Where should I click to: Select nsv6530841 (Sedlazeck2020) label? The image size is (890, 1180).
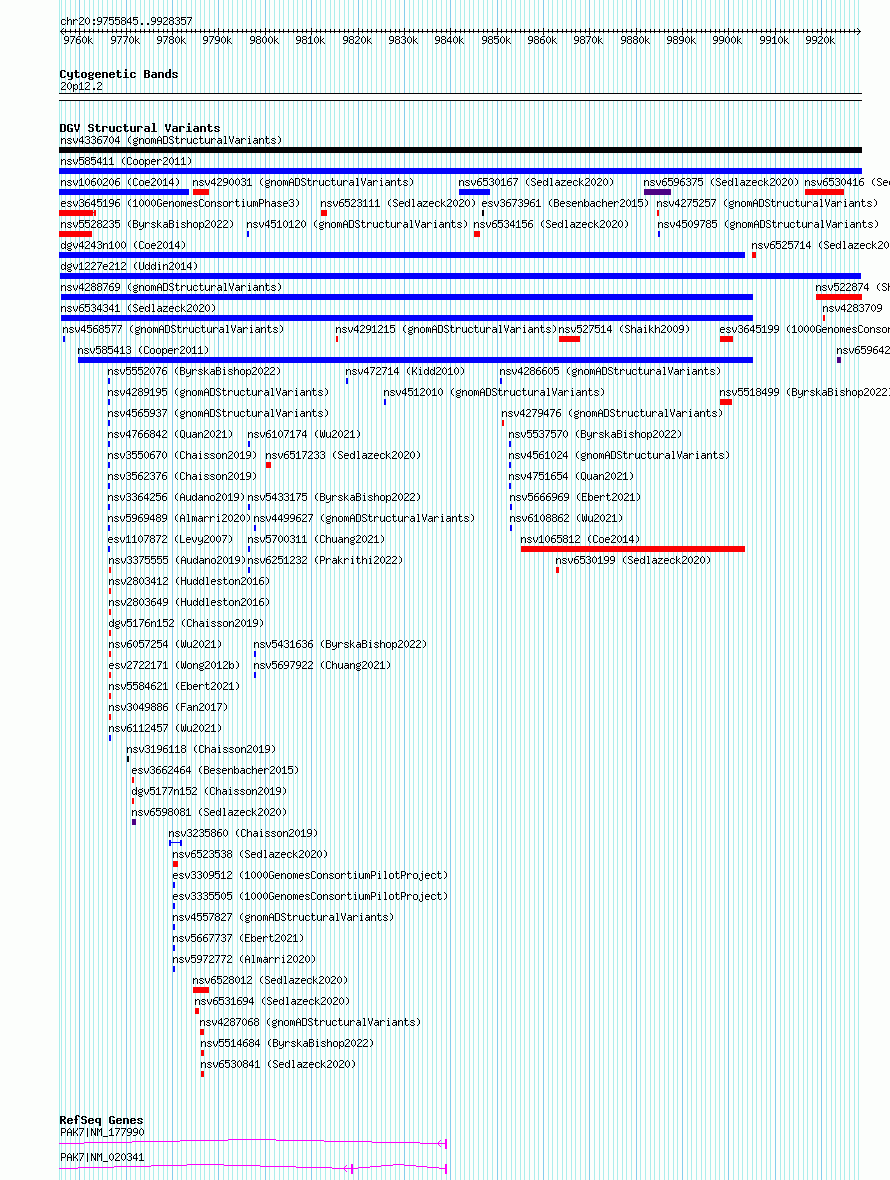click(x=278, y=1067)
